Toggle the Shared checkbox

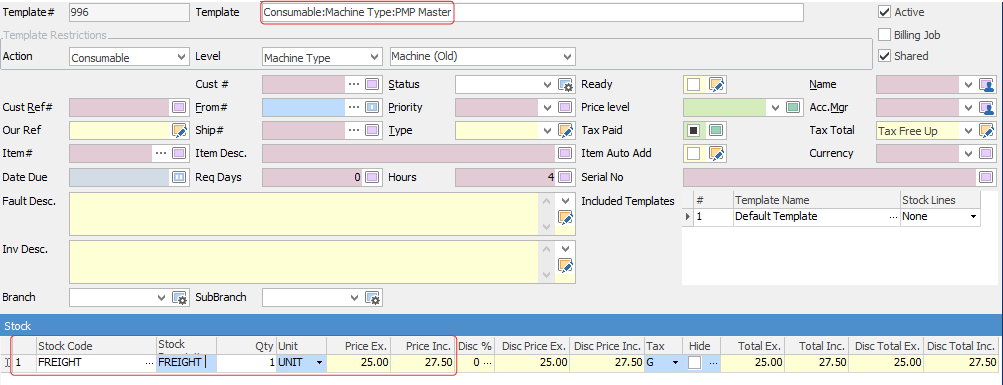pos(884,56)
